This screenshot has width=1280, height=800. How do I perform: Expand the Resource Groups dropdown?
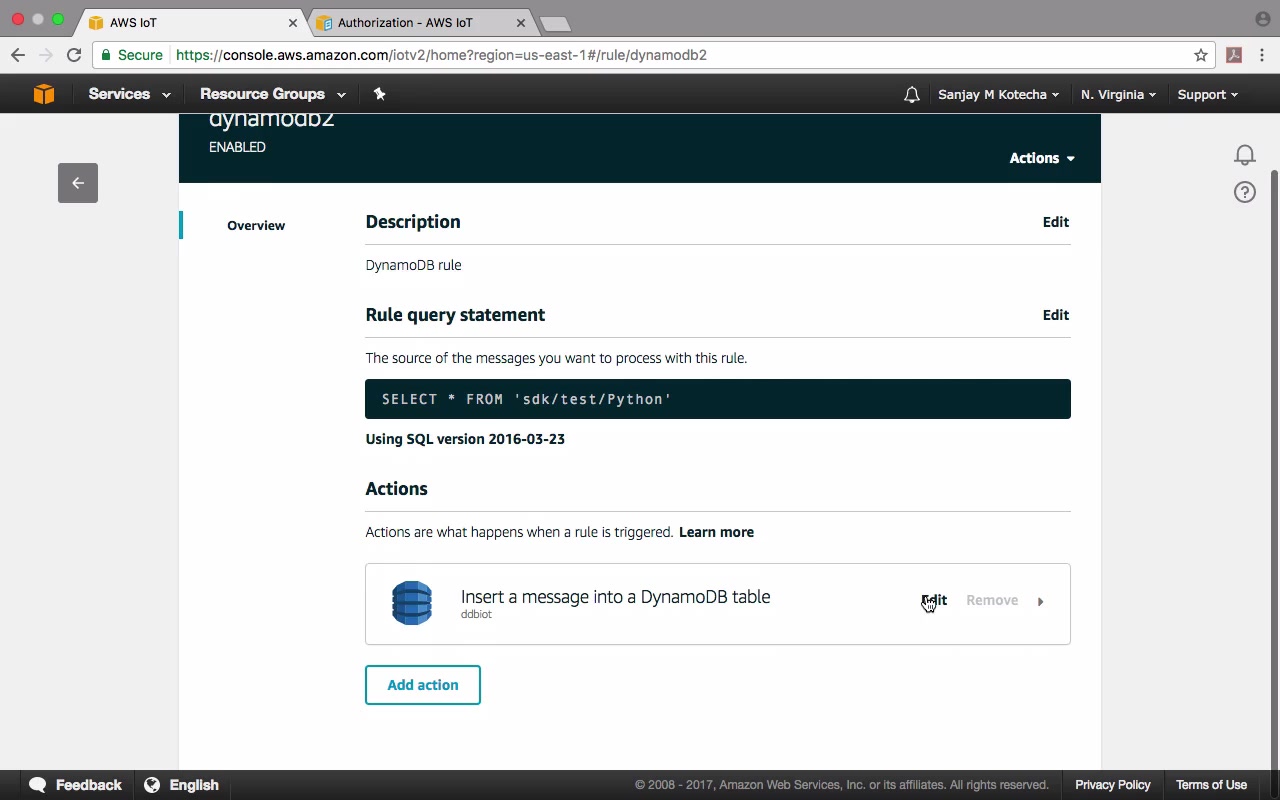273,94
